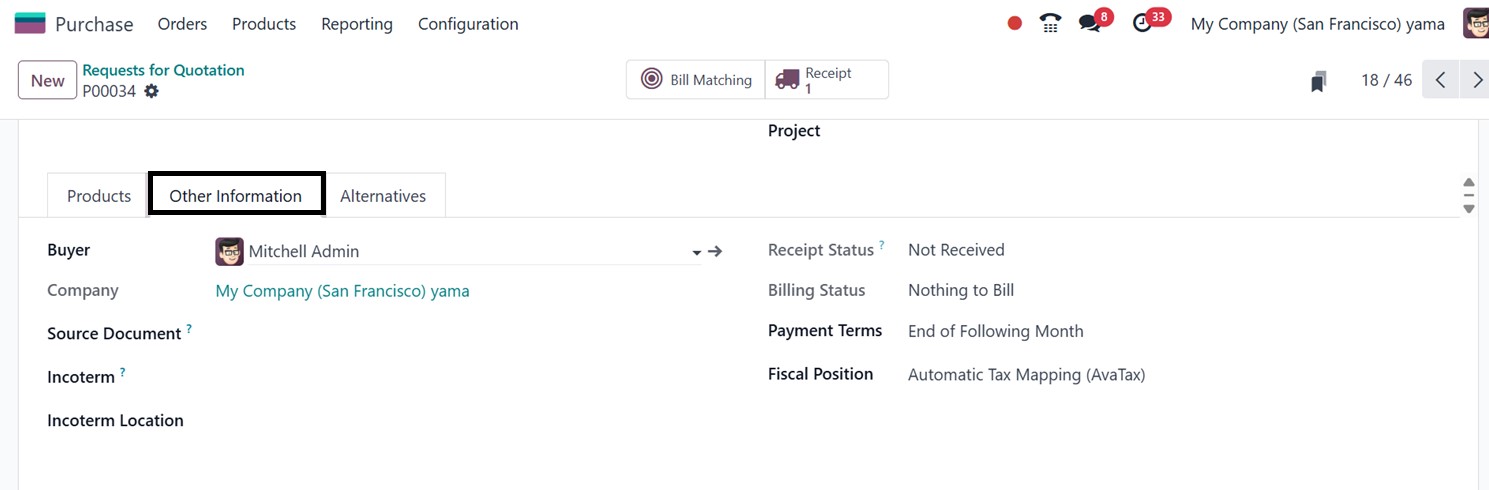Open the Reporting menu
The image size is (1489, 490).
[357, 24]
